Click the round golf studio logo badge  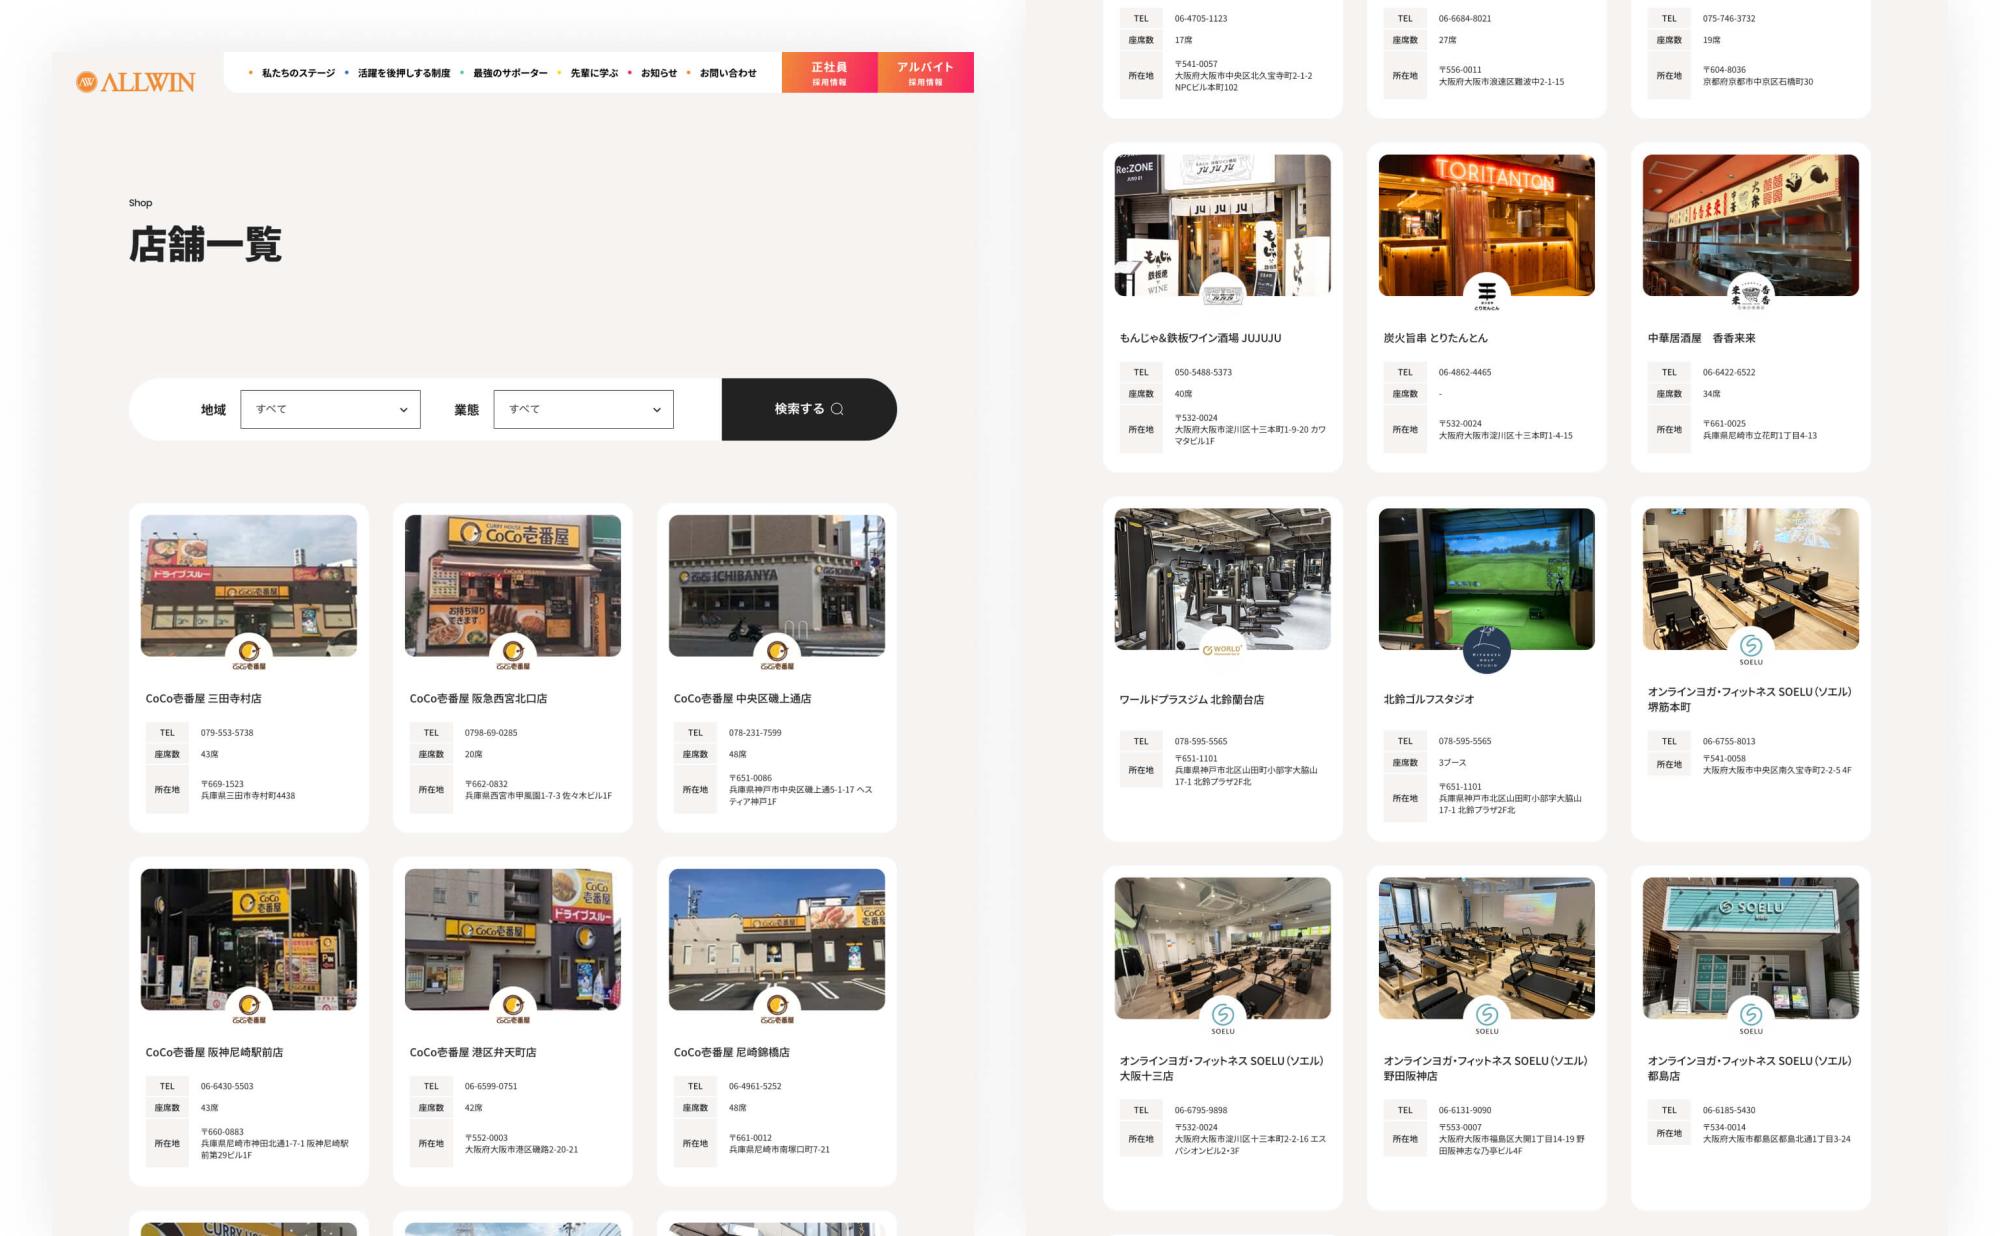click(x=1486, y=649)
